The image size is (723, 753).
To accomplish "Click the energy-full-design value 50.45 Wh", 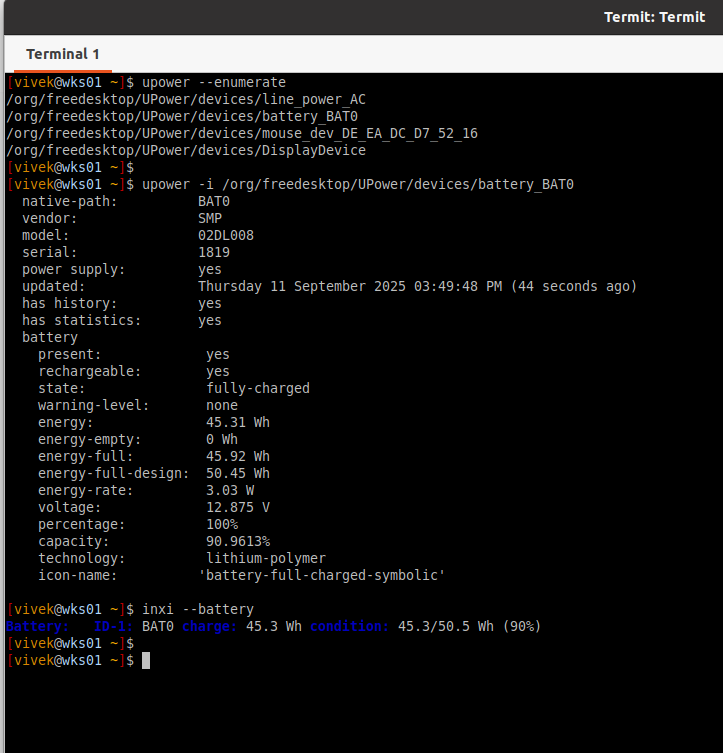I will coord(238,473).
